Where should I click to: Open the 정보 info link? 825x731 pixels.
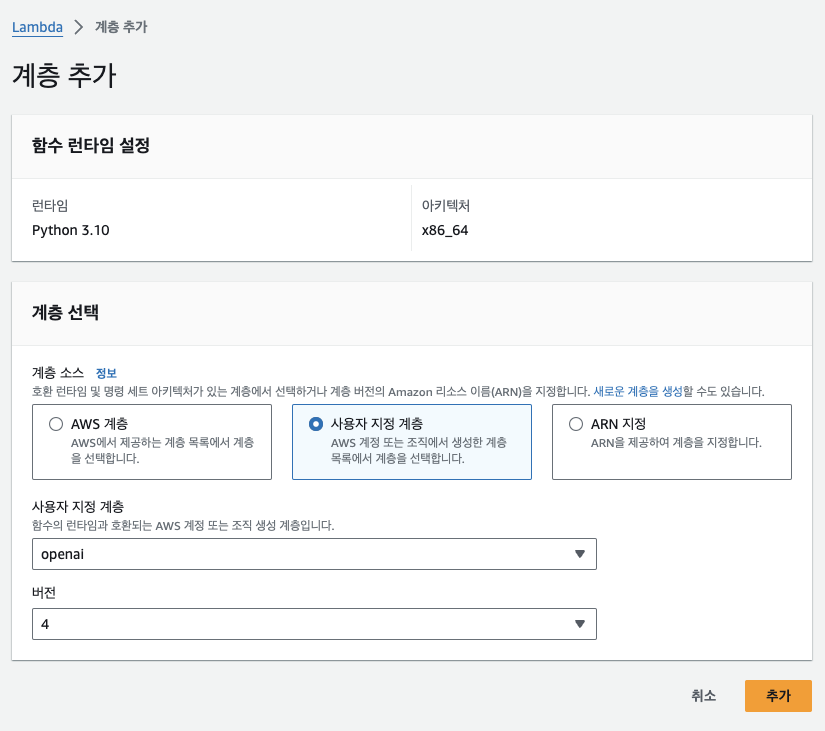point(106,374)
